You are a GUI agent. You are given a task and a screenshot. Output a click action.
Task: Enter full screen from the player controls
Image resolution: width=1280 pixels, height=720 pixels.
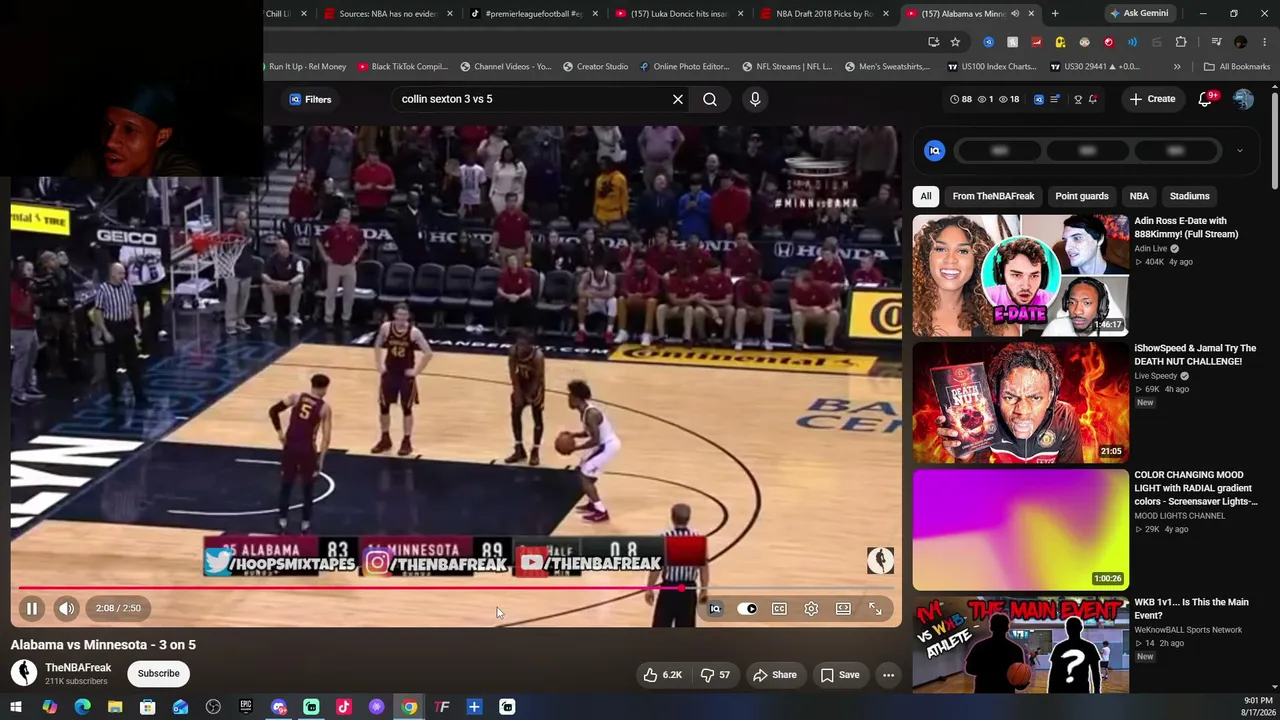coord(875,608)
